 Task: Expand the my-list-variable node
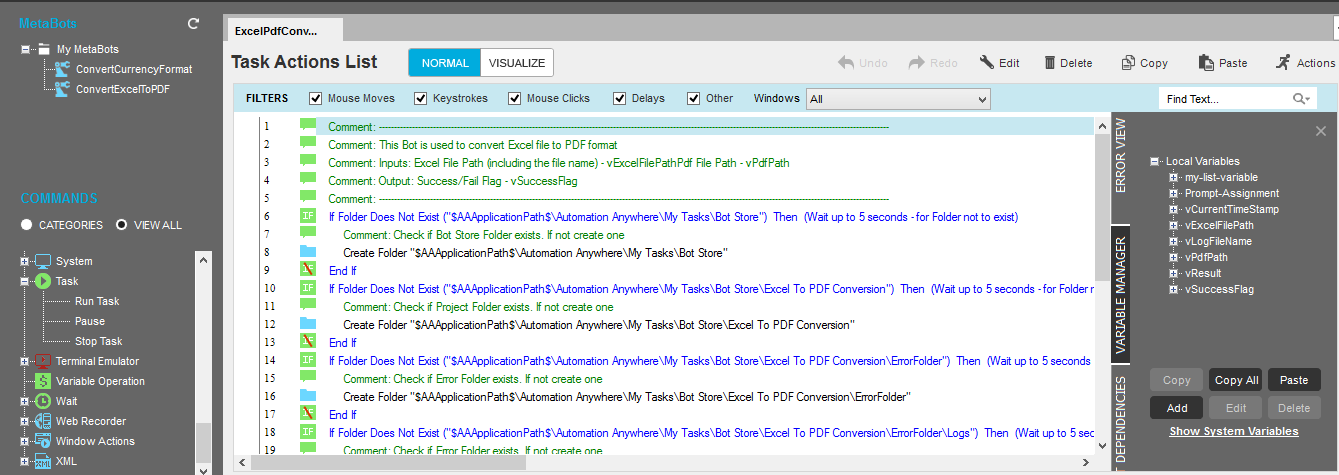pyautogui.click(x=1173, y=177)
